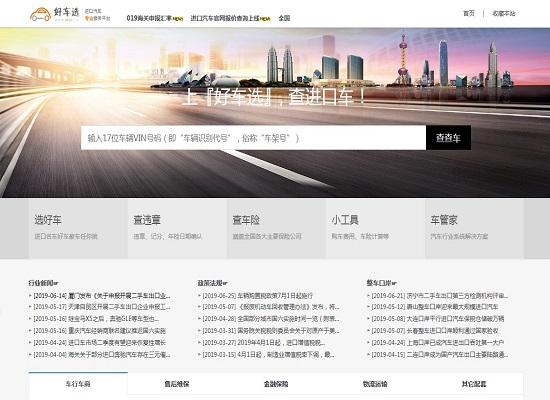The image size is (550, 400).
Task: Select the 物流运输 tab
Action: [x=375, y=384]
